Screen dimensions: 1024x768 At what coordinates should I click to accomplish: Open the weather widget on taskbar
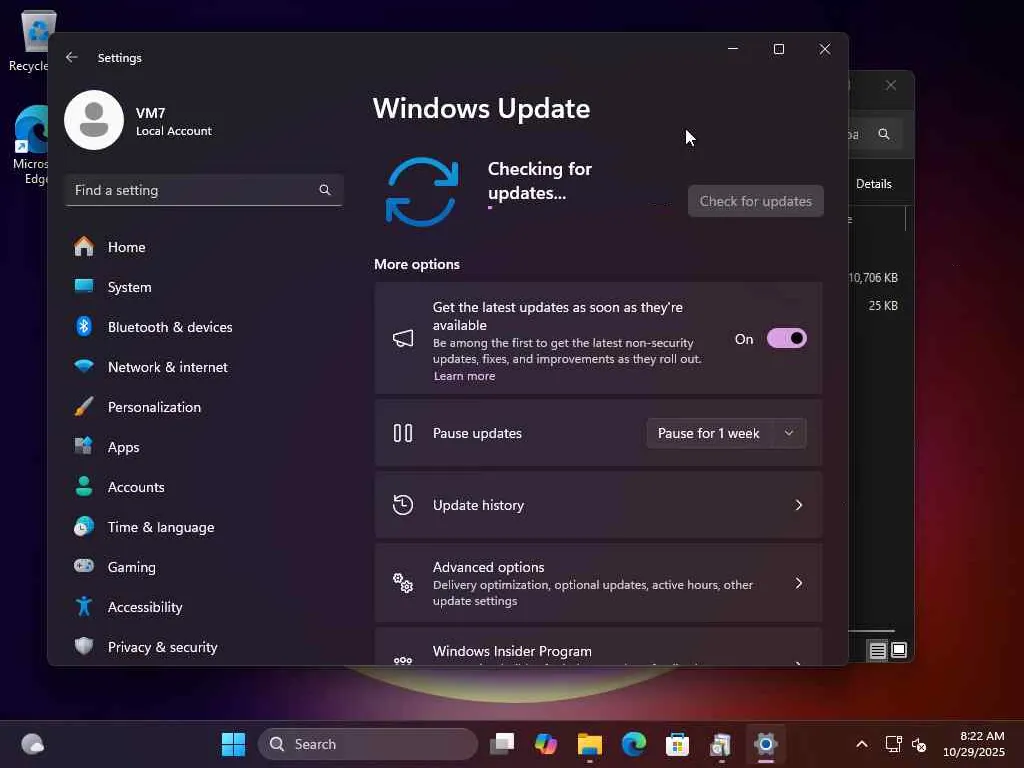(33, 744)
